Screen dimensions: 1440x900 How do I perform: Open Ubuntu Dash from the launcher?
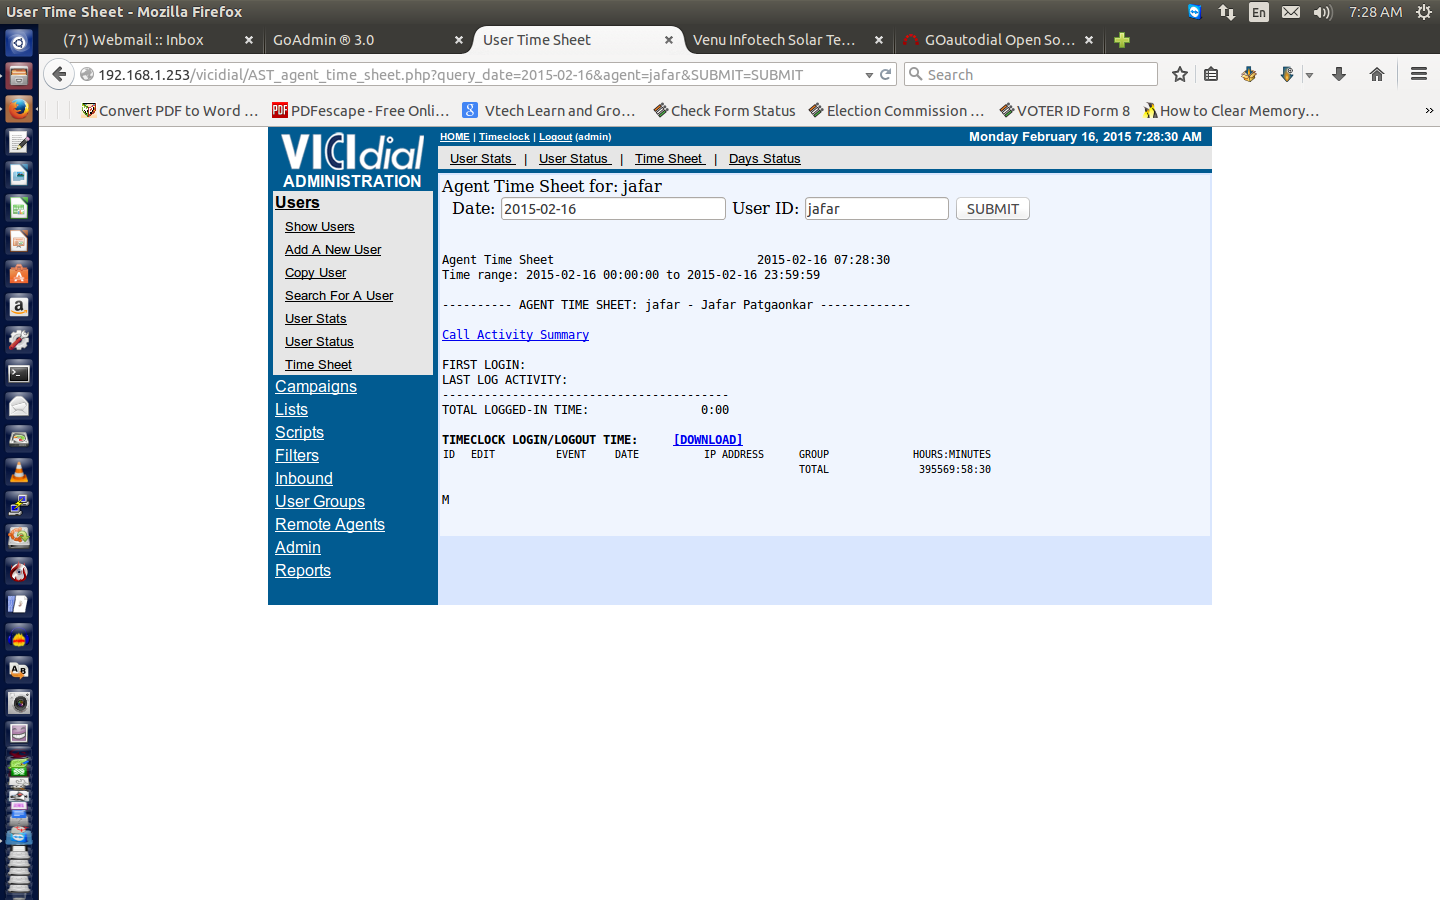pos(19,43)
